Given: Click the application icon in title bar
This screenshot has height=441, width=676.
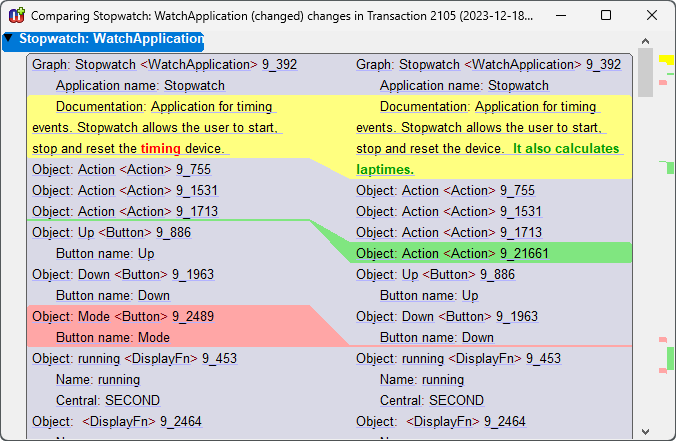Looking at the screenshot, I should [x=16, y=16].
